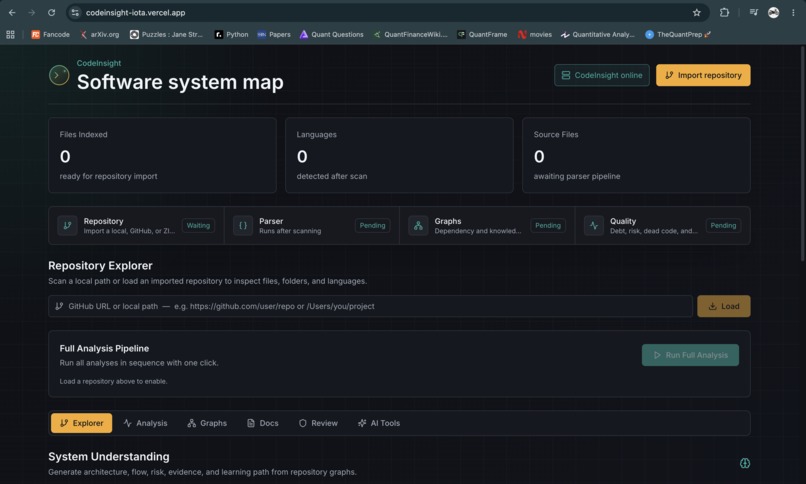Image resolution: width=806 pixels, height=484 pixels.
Task: Click the Files Indexed card
Action: tap(162, 155)
